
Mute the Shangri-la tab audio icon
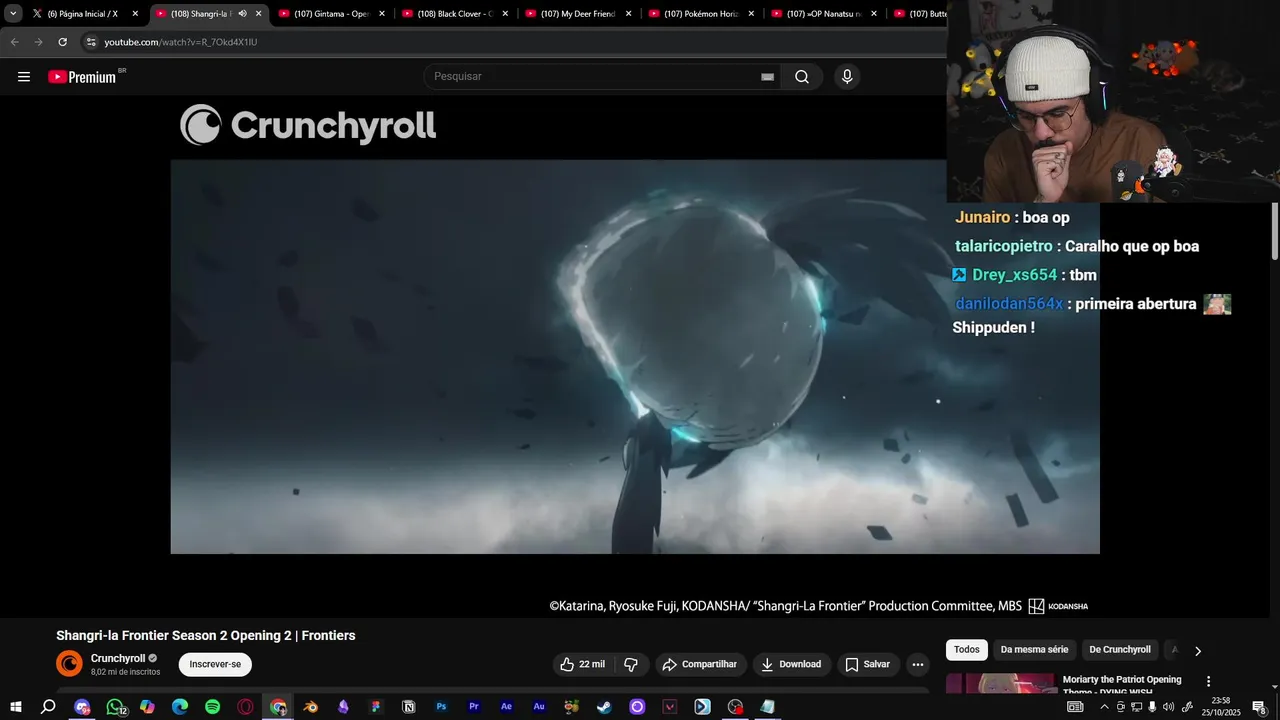(x=242, y=14)
